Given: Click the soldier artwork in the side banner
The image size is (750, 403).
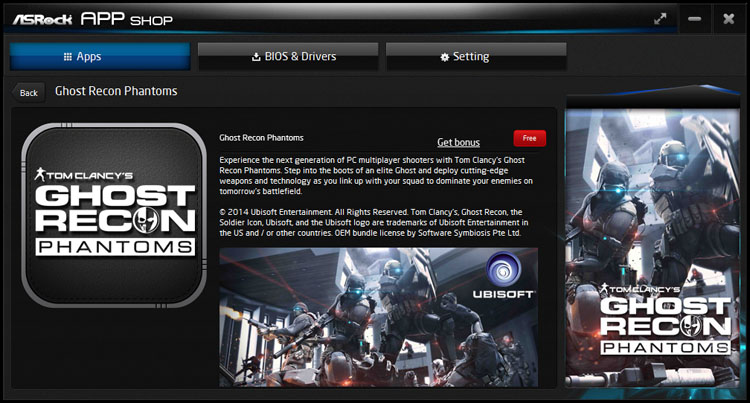Looking at the screenshot, I should 656,190.
